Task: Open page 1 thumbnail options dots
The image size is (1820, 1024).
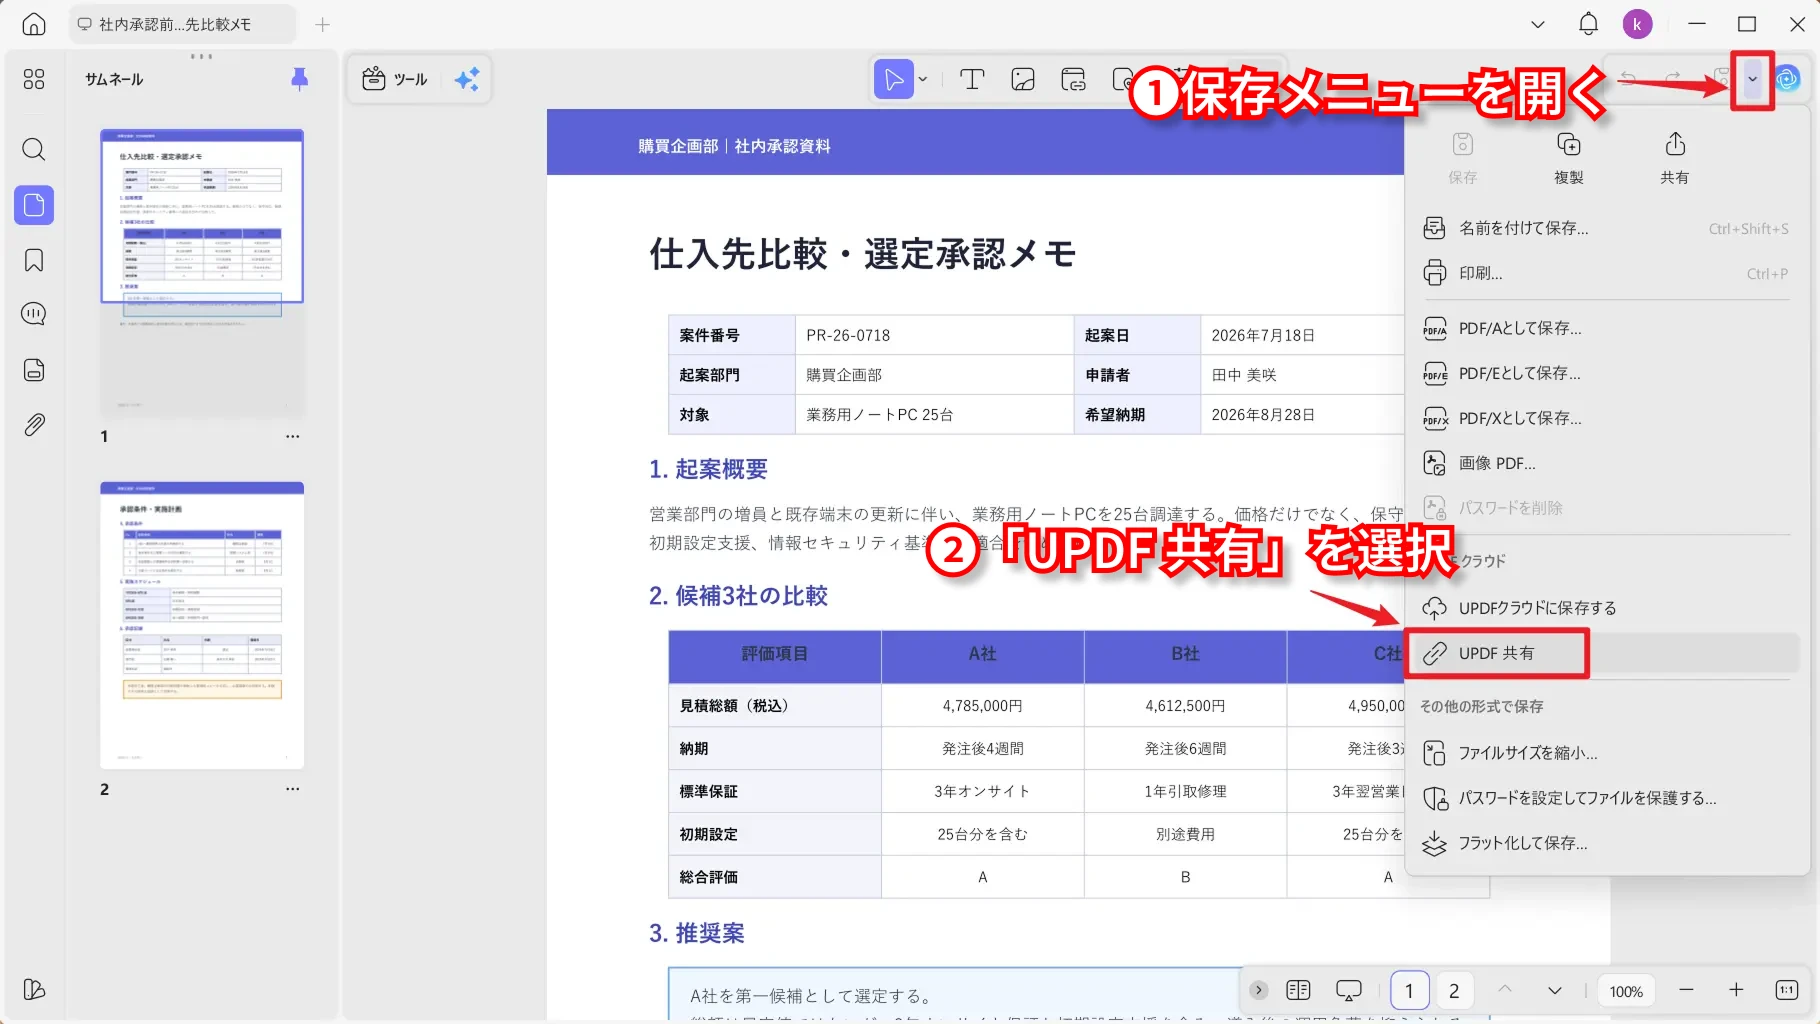Action: (292, 436)
